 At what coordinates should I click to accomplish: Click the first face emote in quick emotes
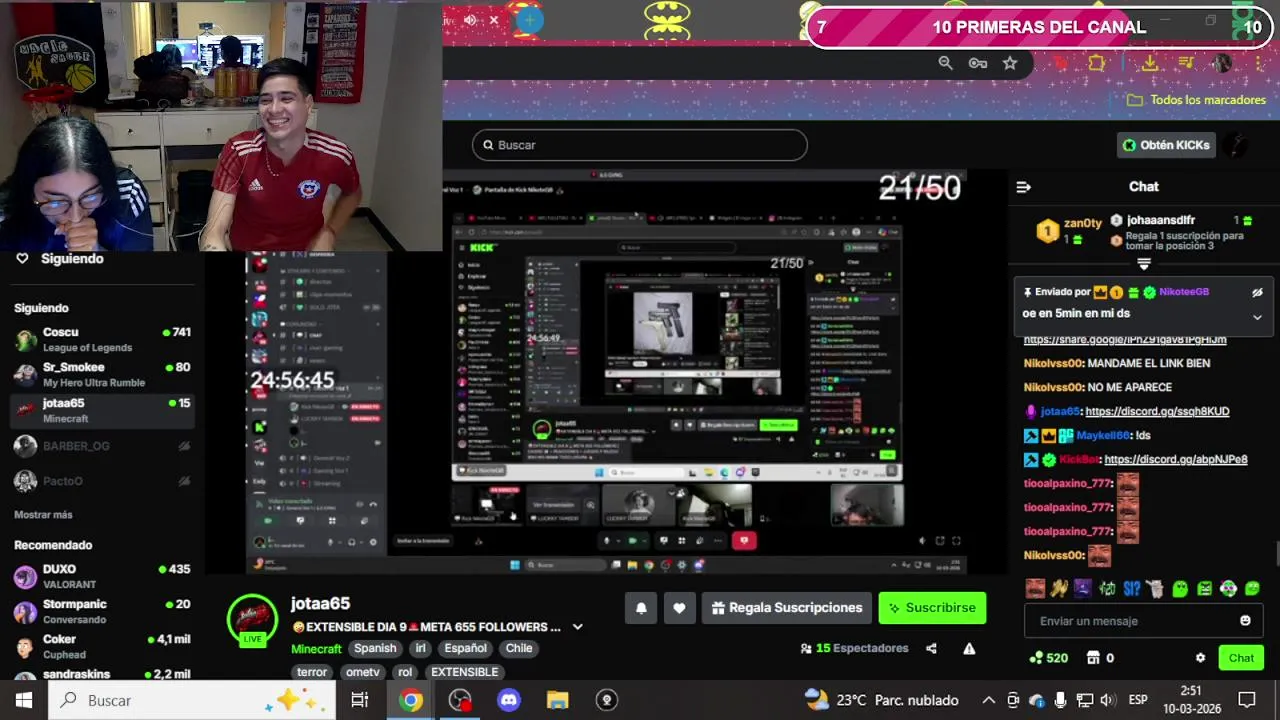point(1035,589)
